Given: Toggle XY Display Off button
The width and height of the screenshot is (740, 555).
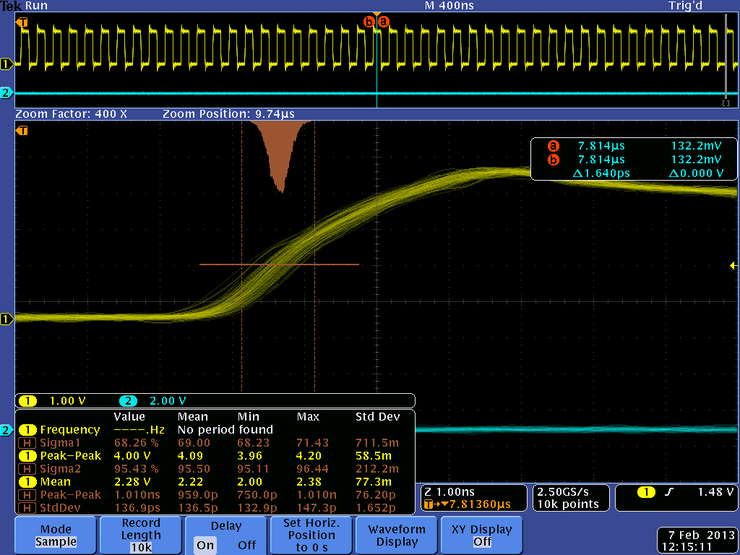Looking at the screenshot, I should (x=481, y=535).
